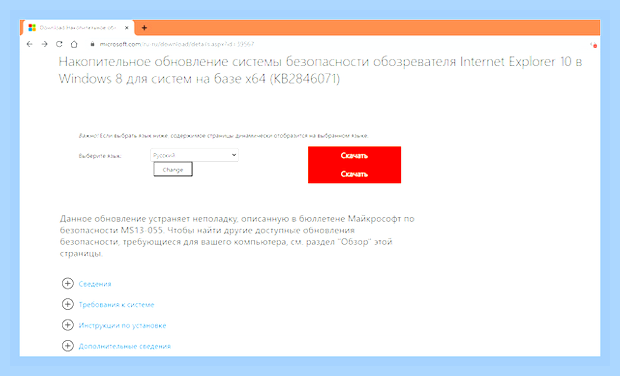Reload the page with the refresh icon
Screen dimensions: 620x376
pyautogui.click(x=59, y=44)
